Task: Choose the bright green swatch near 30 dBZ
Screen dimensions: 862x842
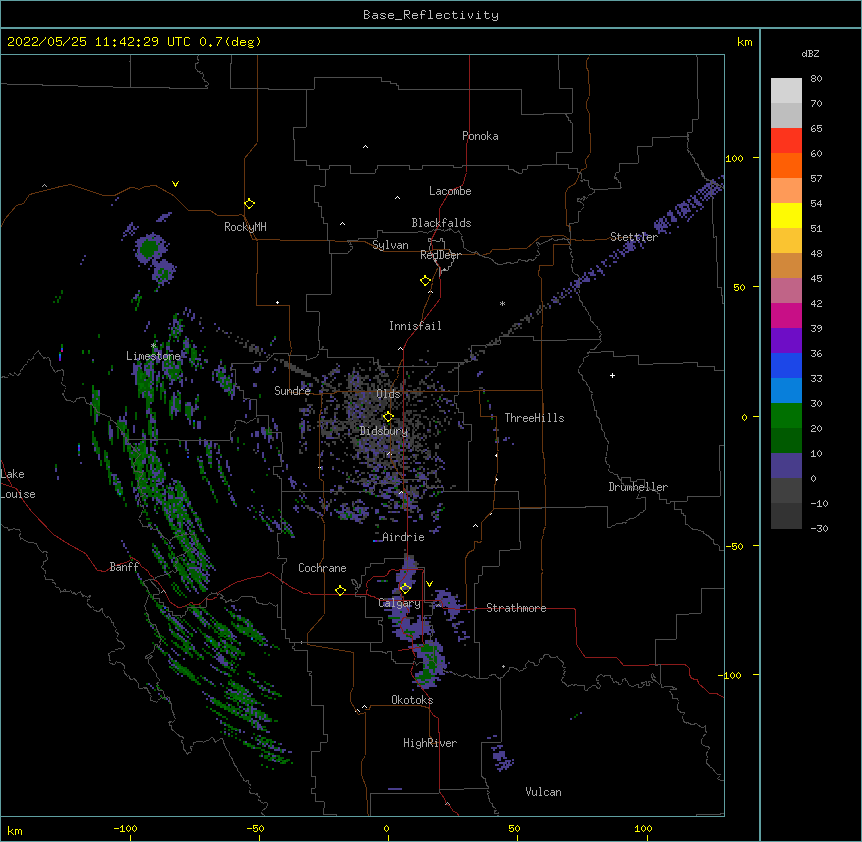Action: 786,416
